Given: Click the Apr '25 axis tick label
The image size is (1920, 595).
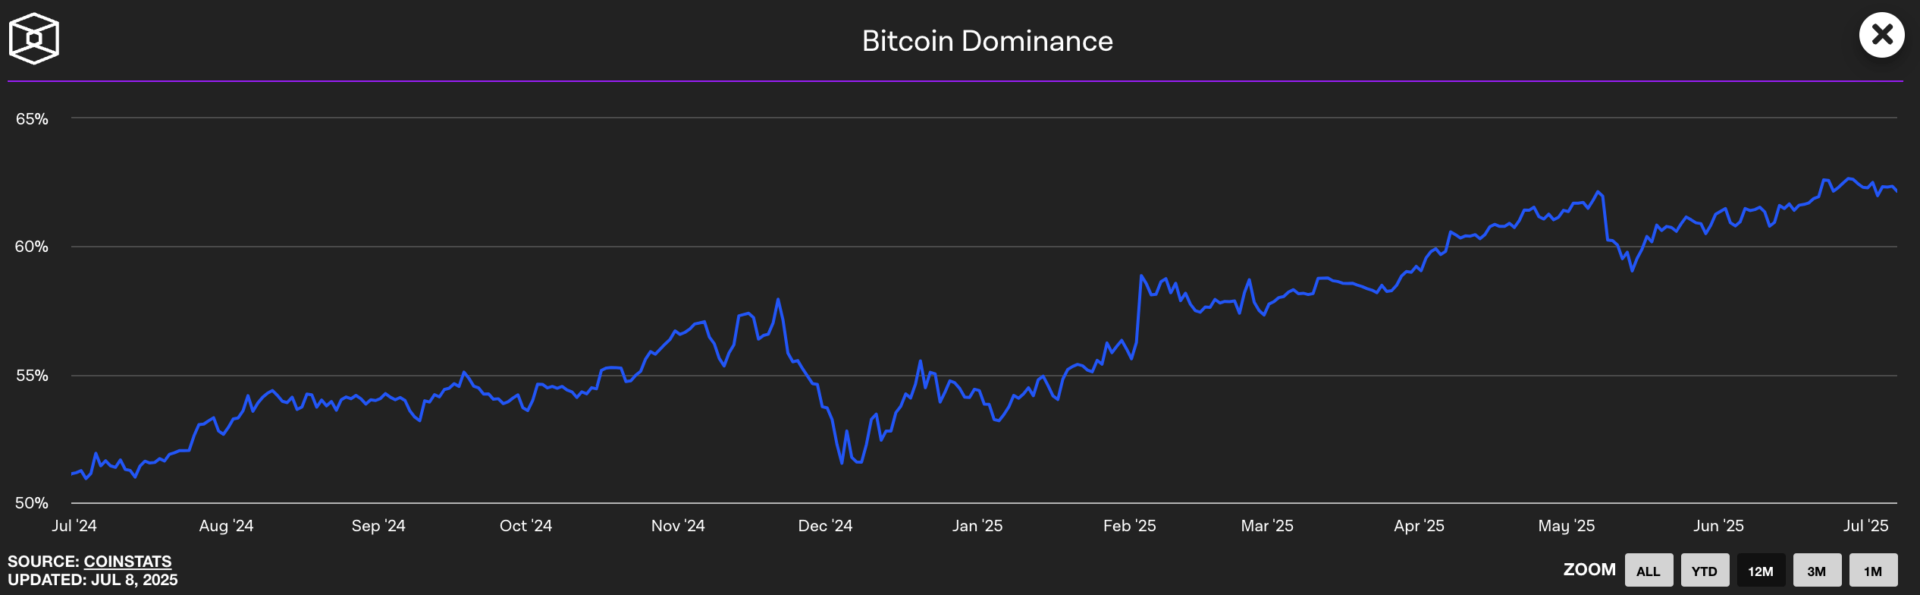Looking at the screenshot, I should click(1418, 526).
